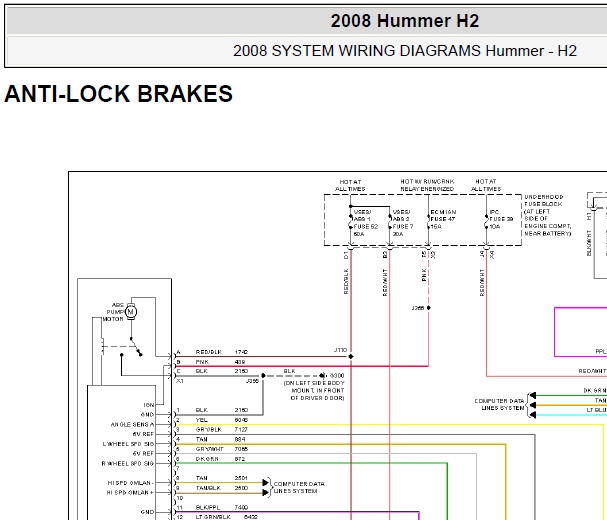Click the arrowhead on the TAN/BLK 2500 wire
Screen dimensions: 607x520
point(265,493)
